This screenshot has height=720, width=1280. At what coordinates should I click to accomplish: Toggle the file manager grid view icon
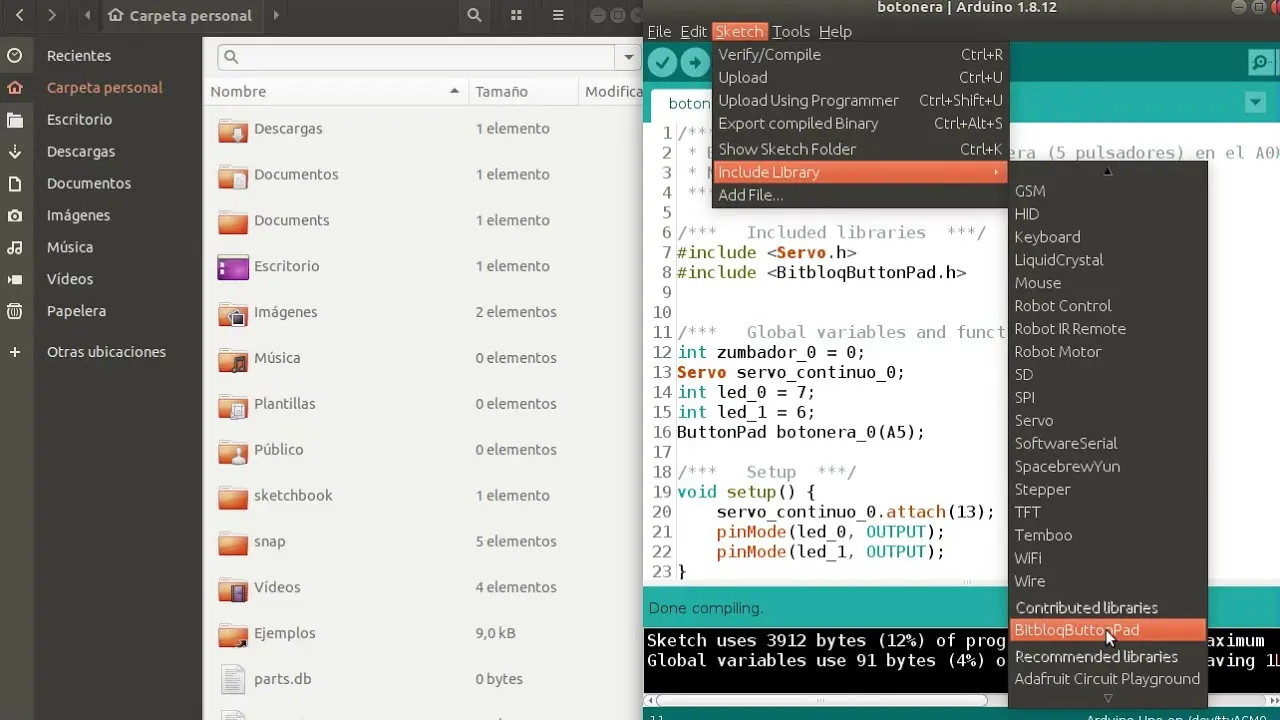pos(516,16)
